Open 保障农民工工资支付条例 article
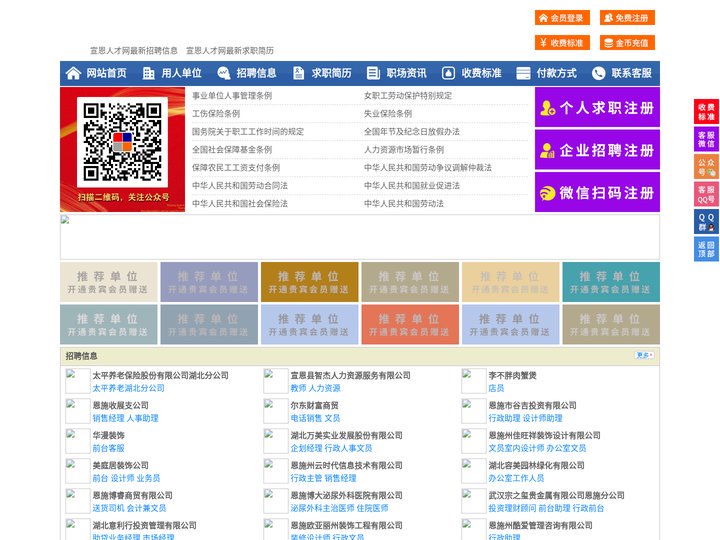This screenshot has height=540, width=720. point(236,167)
